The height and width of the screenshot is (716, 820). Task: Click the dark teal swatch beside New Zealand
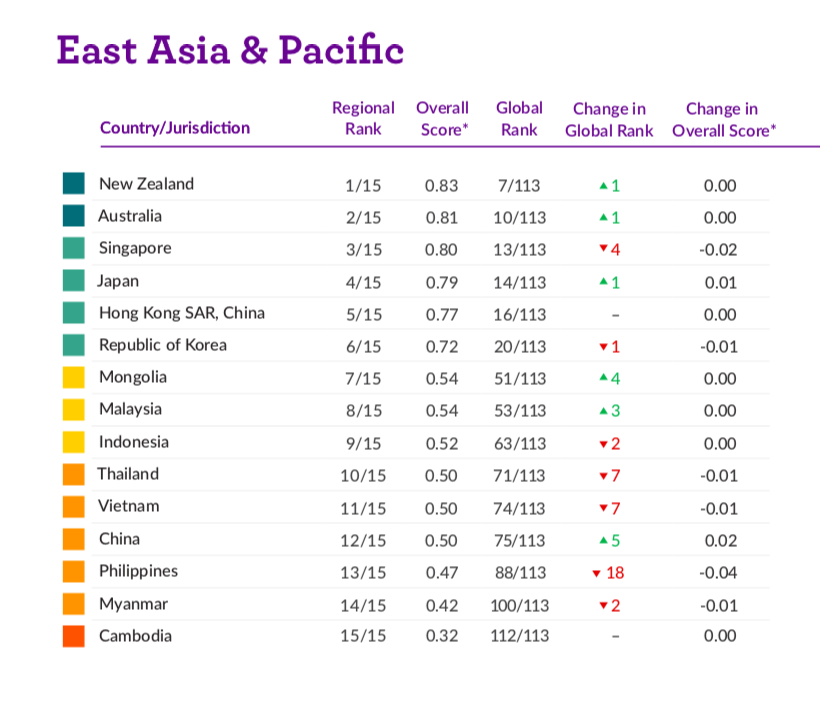pyautogui.click(x=74, y=184)
